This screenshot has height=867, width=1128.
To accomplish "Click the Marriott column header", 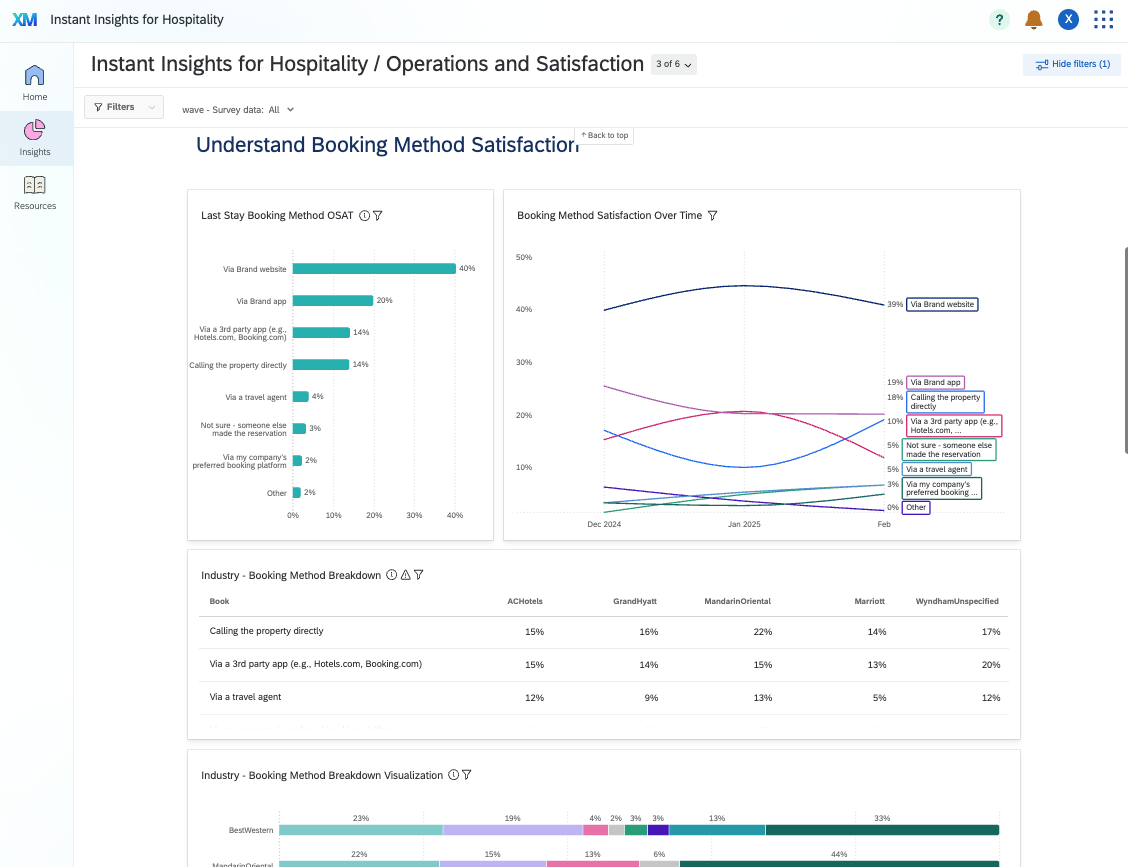I will coord(870,602).
